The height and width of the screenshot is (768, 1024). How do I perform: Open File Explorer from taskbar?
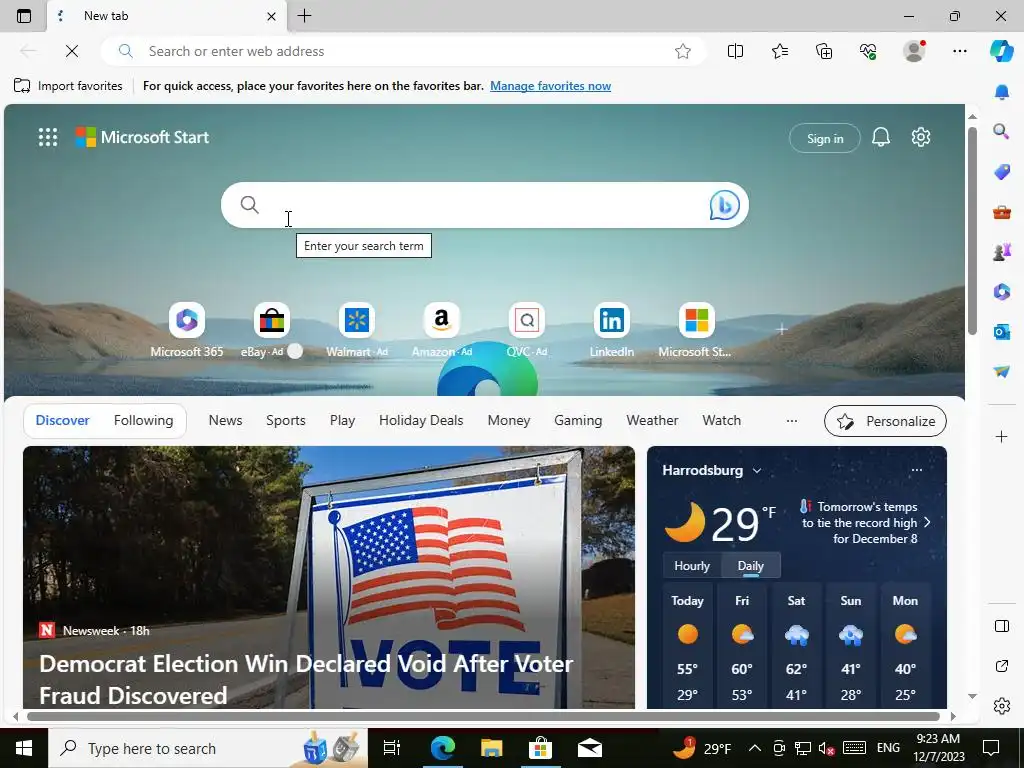point(491,748)
